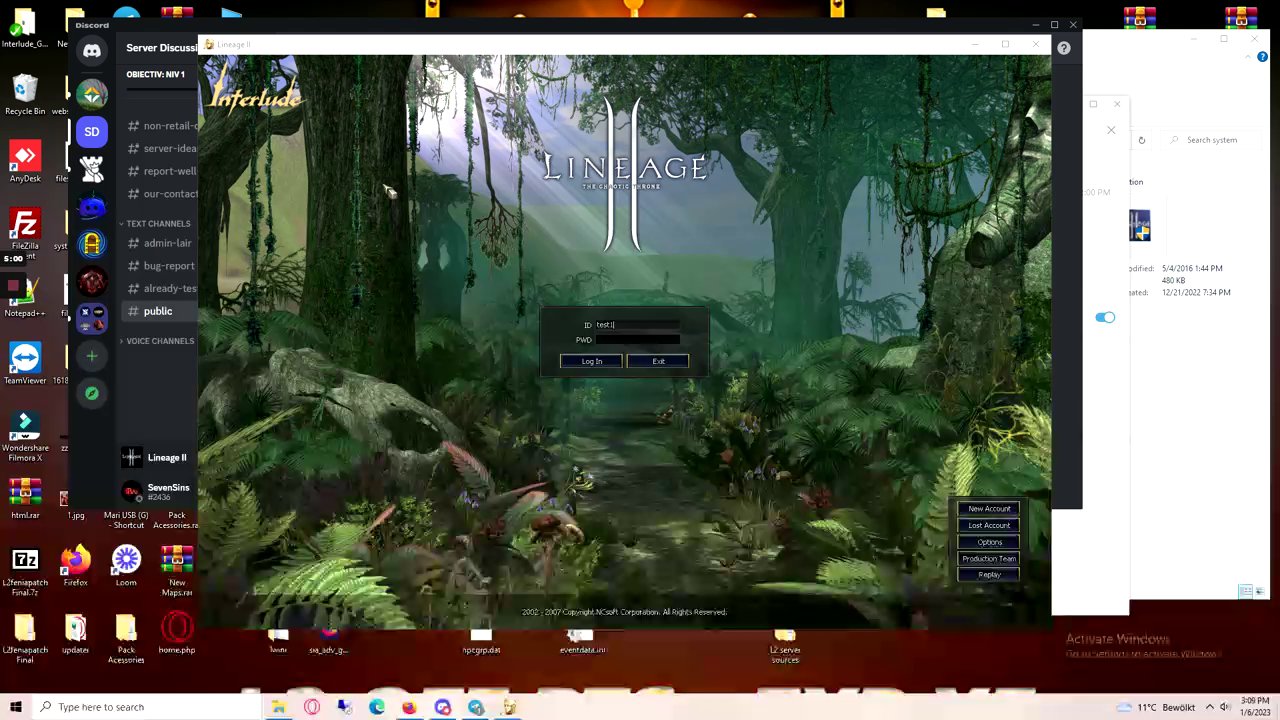Click the refresh icon in Explorer window
This screenshot has height=720, width=1280.
click(1141, 140)
